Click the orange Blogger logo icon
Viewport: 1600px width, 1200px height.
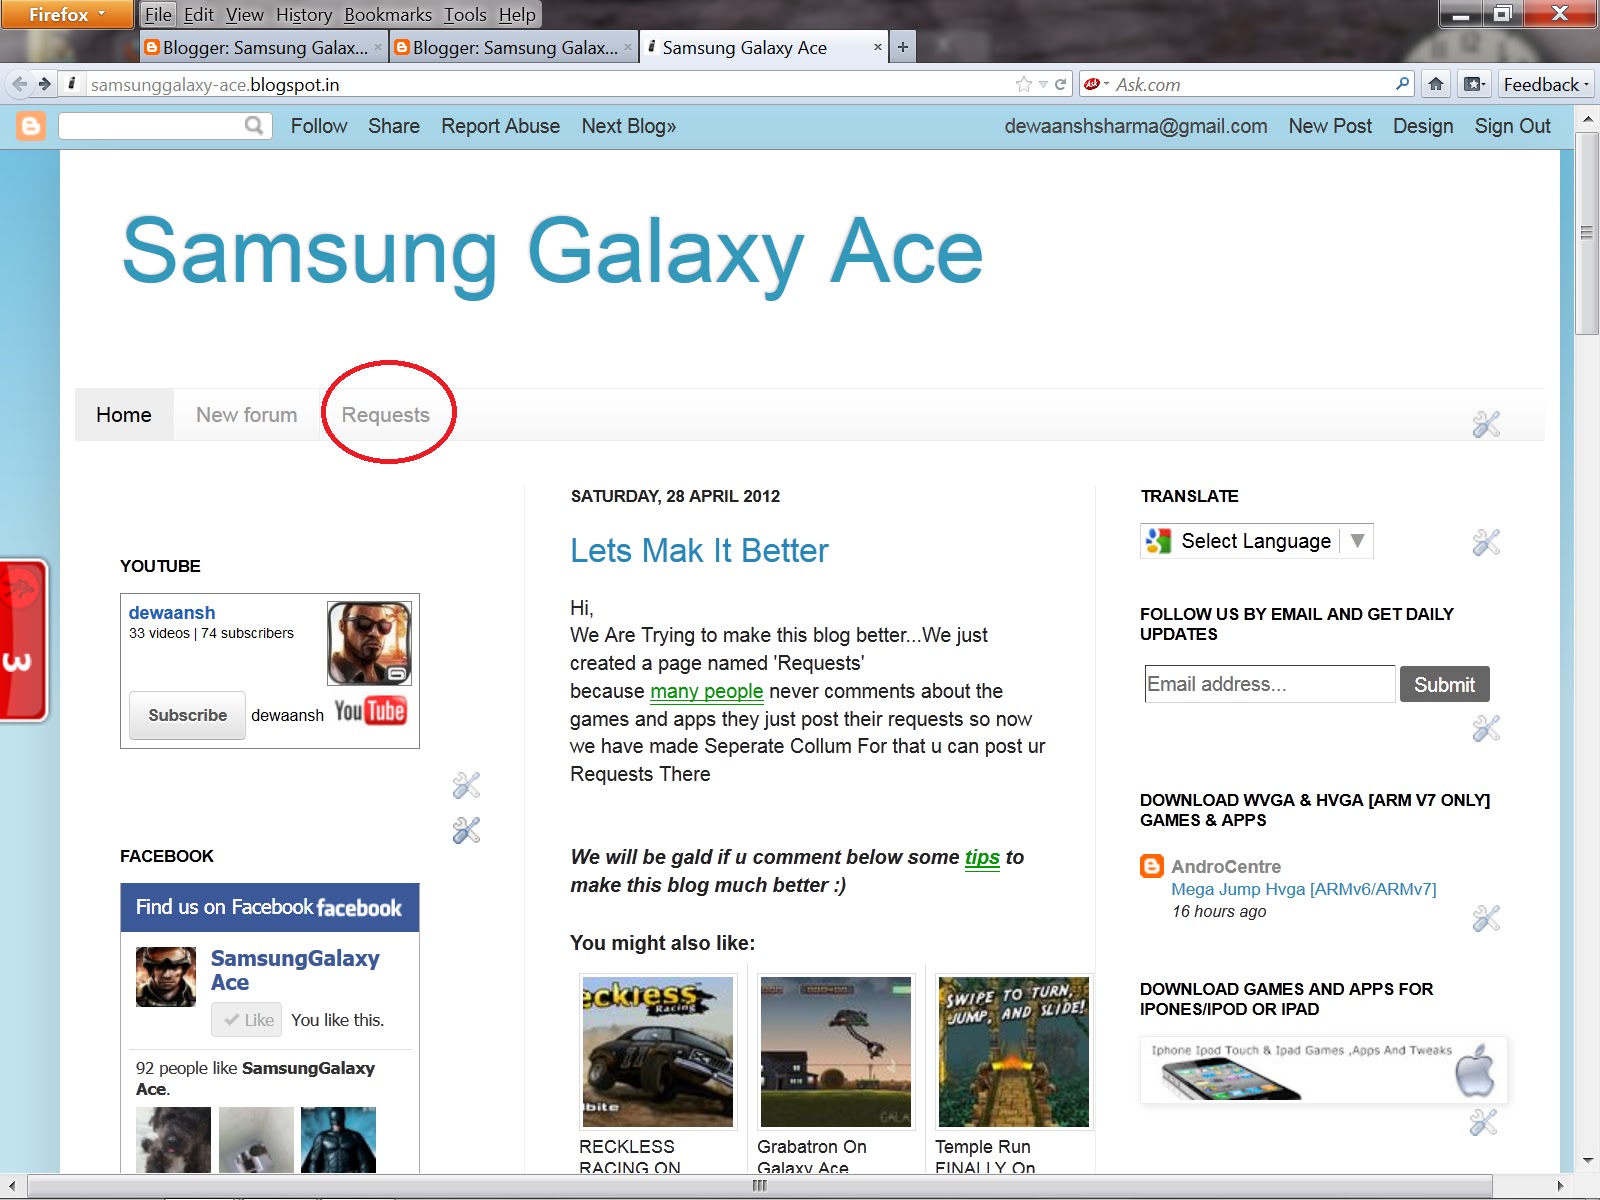pyautogui.click(x=31, y=126)
